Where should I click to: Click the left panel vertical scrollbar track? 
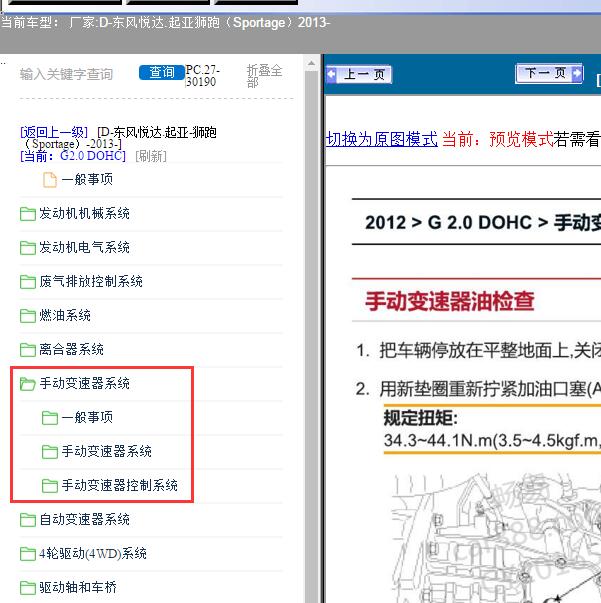coord(311,335)
